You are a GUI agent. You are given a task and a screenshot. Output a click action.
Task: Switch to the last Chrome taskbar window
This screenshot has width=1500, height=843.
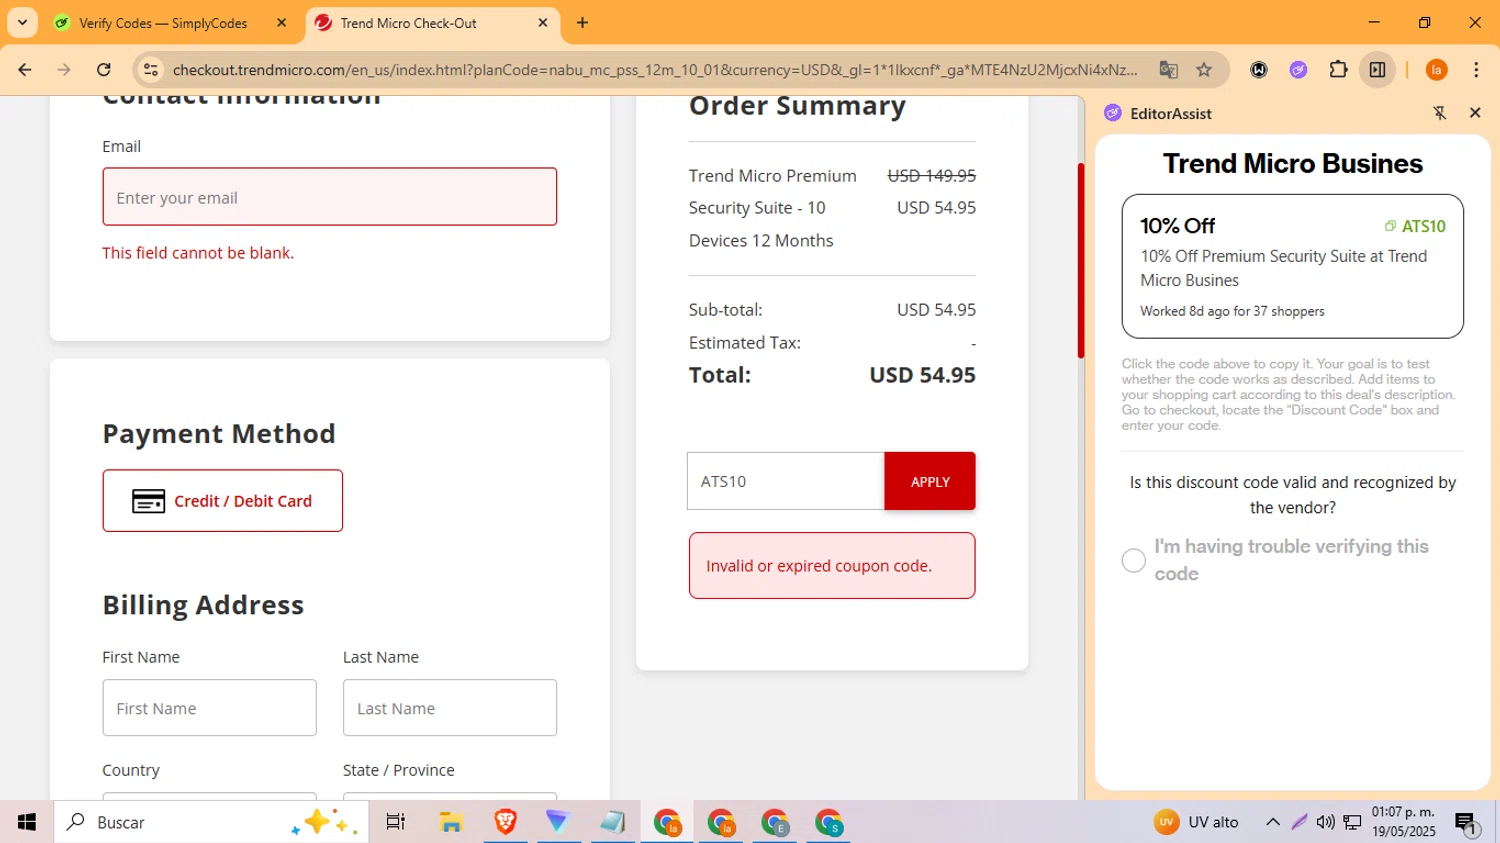click(x=829, y=822)
